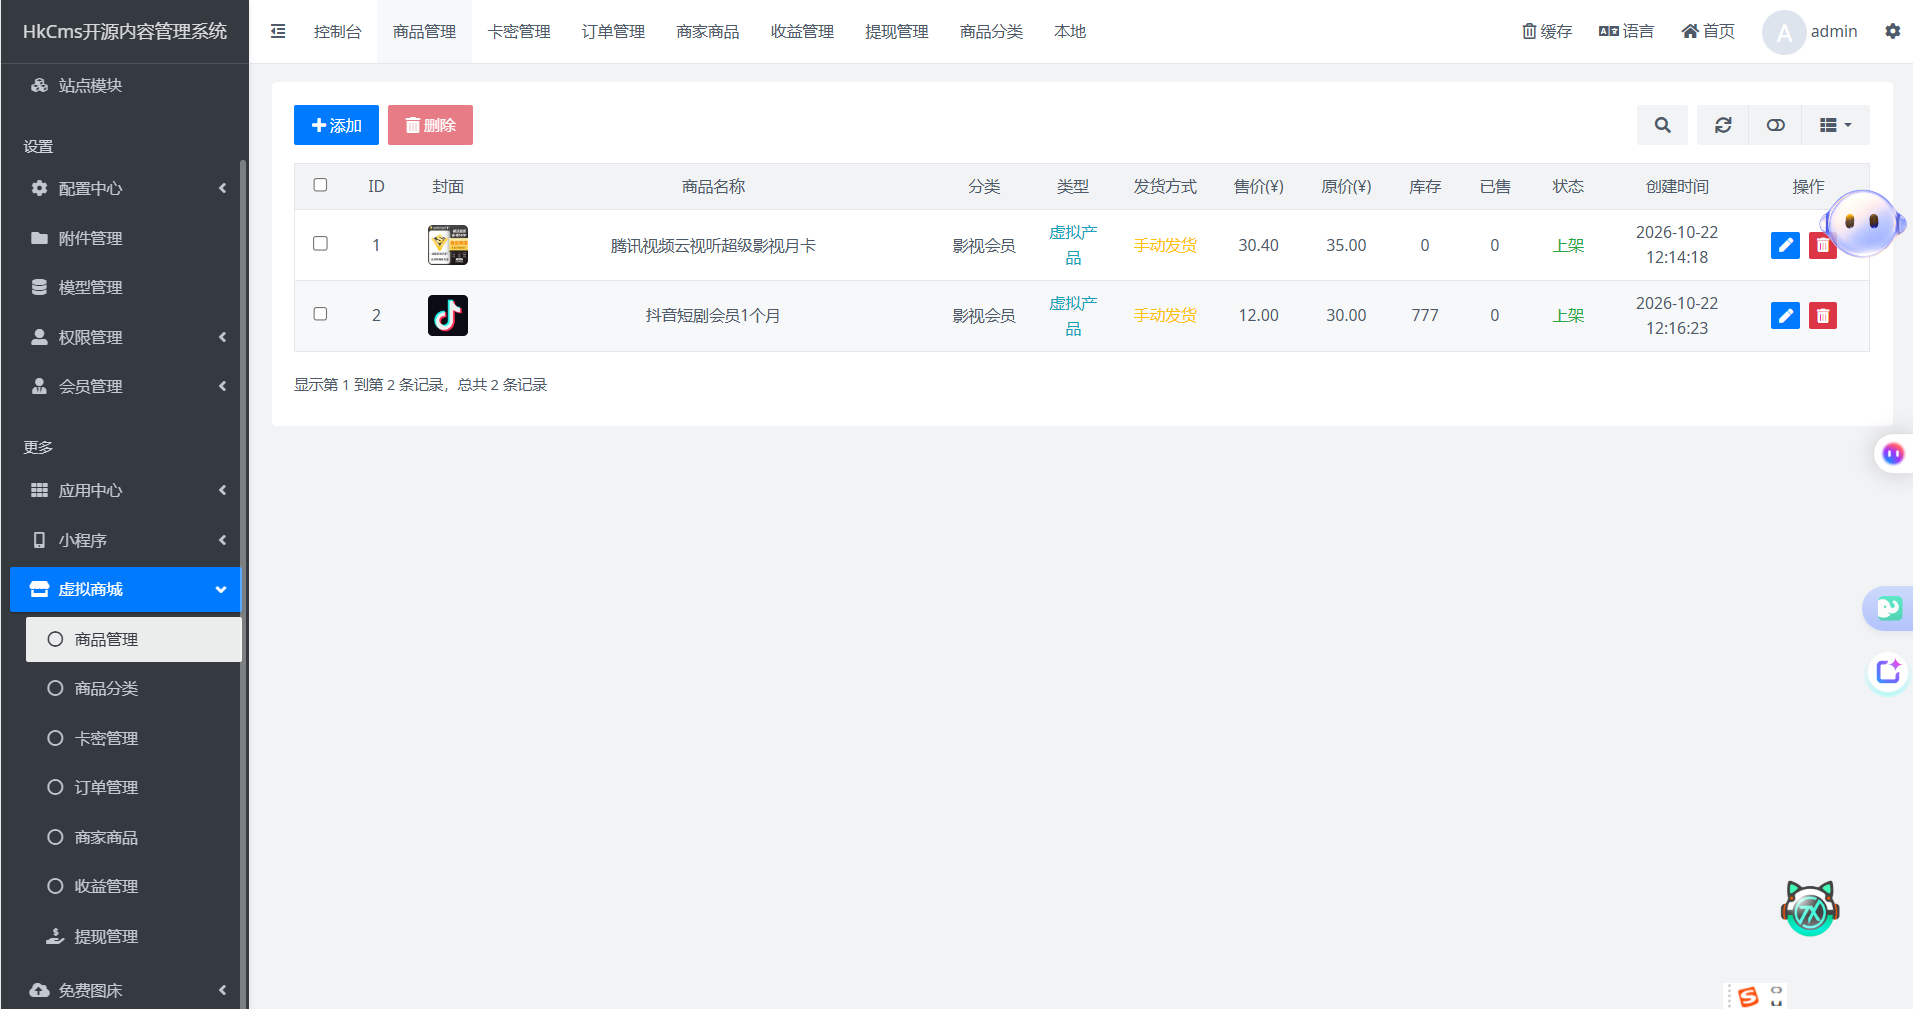This screenshot has height=1009, width=1913.
Task: Check the row with ID 2
Action: click(x=320, y=314)
